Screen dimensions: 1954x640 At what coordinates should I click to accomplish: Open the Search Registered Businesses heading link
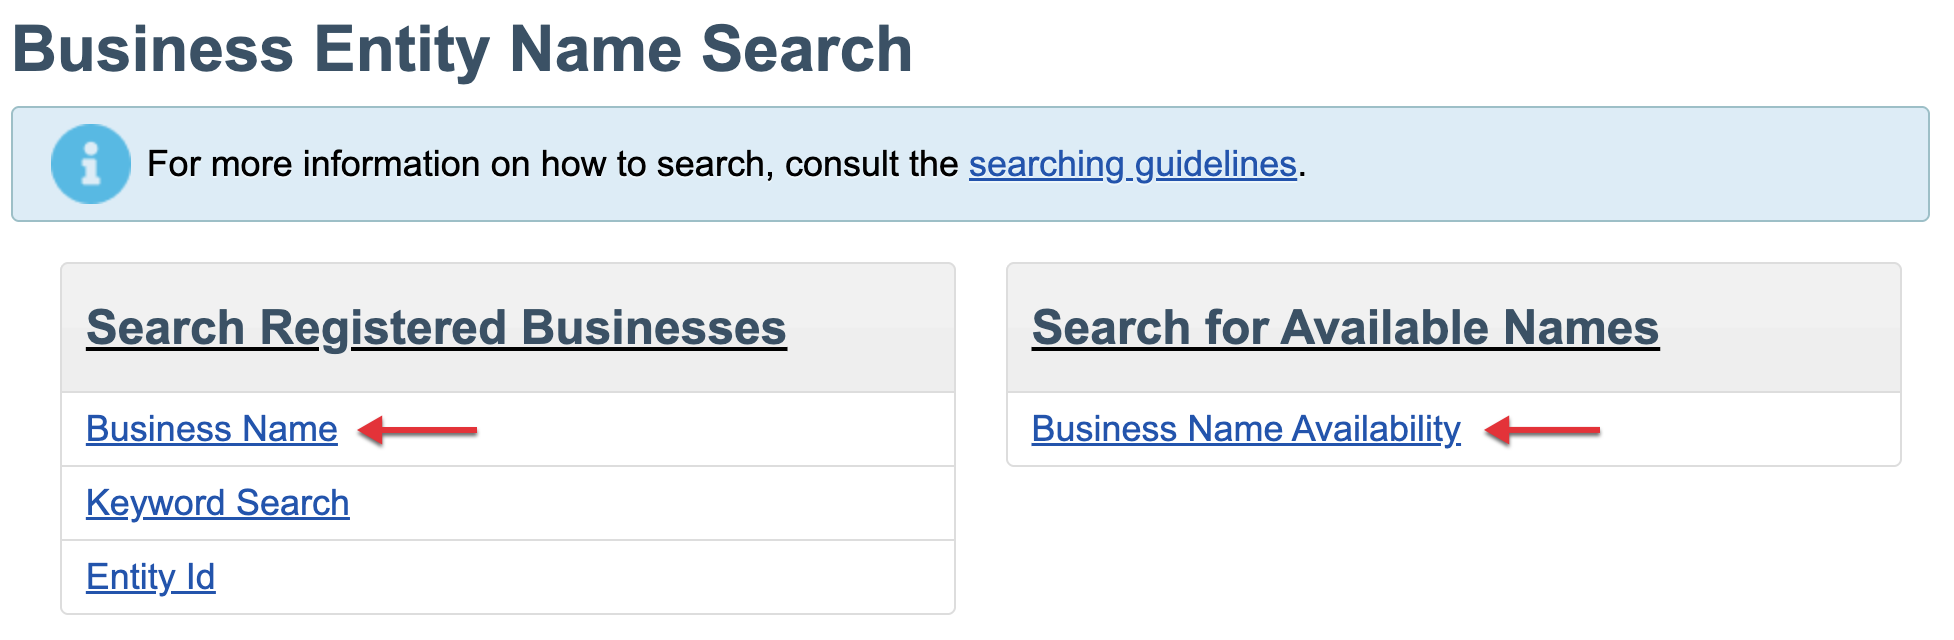coord(436,328)
